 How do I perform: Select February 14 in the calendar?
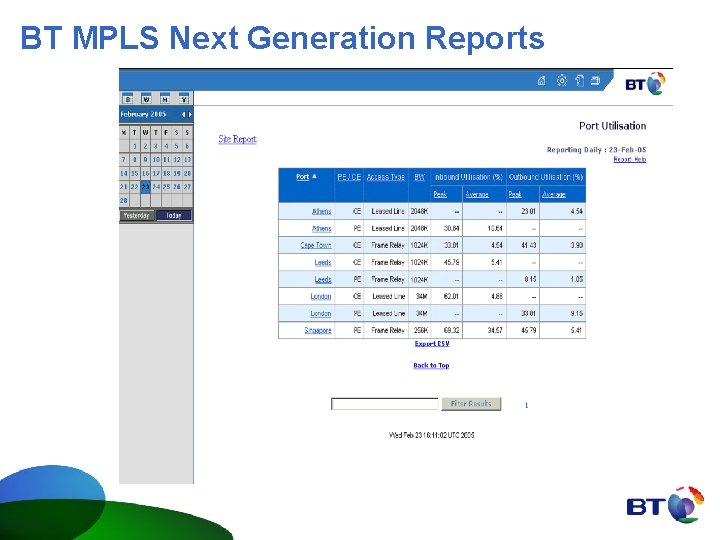pos(124,173)
